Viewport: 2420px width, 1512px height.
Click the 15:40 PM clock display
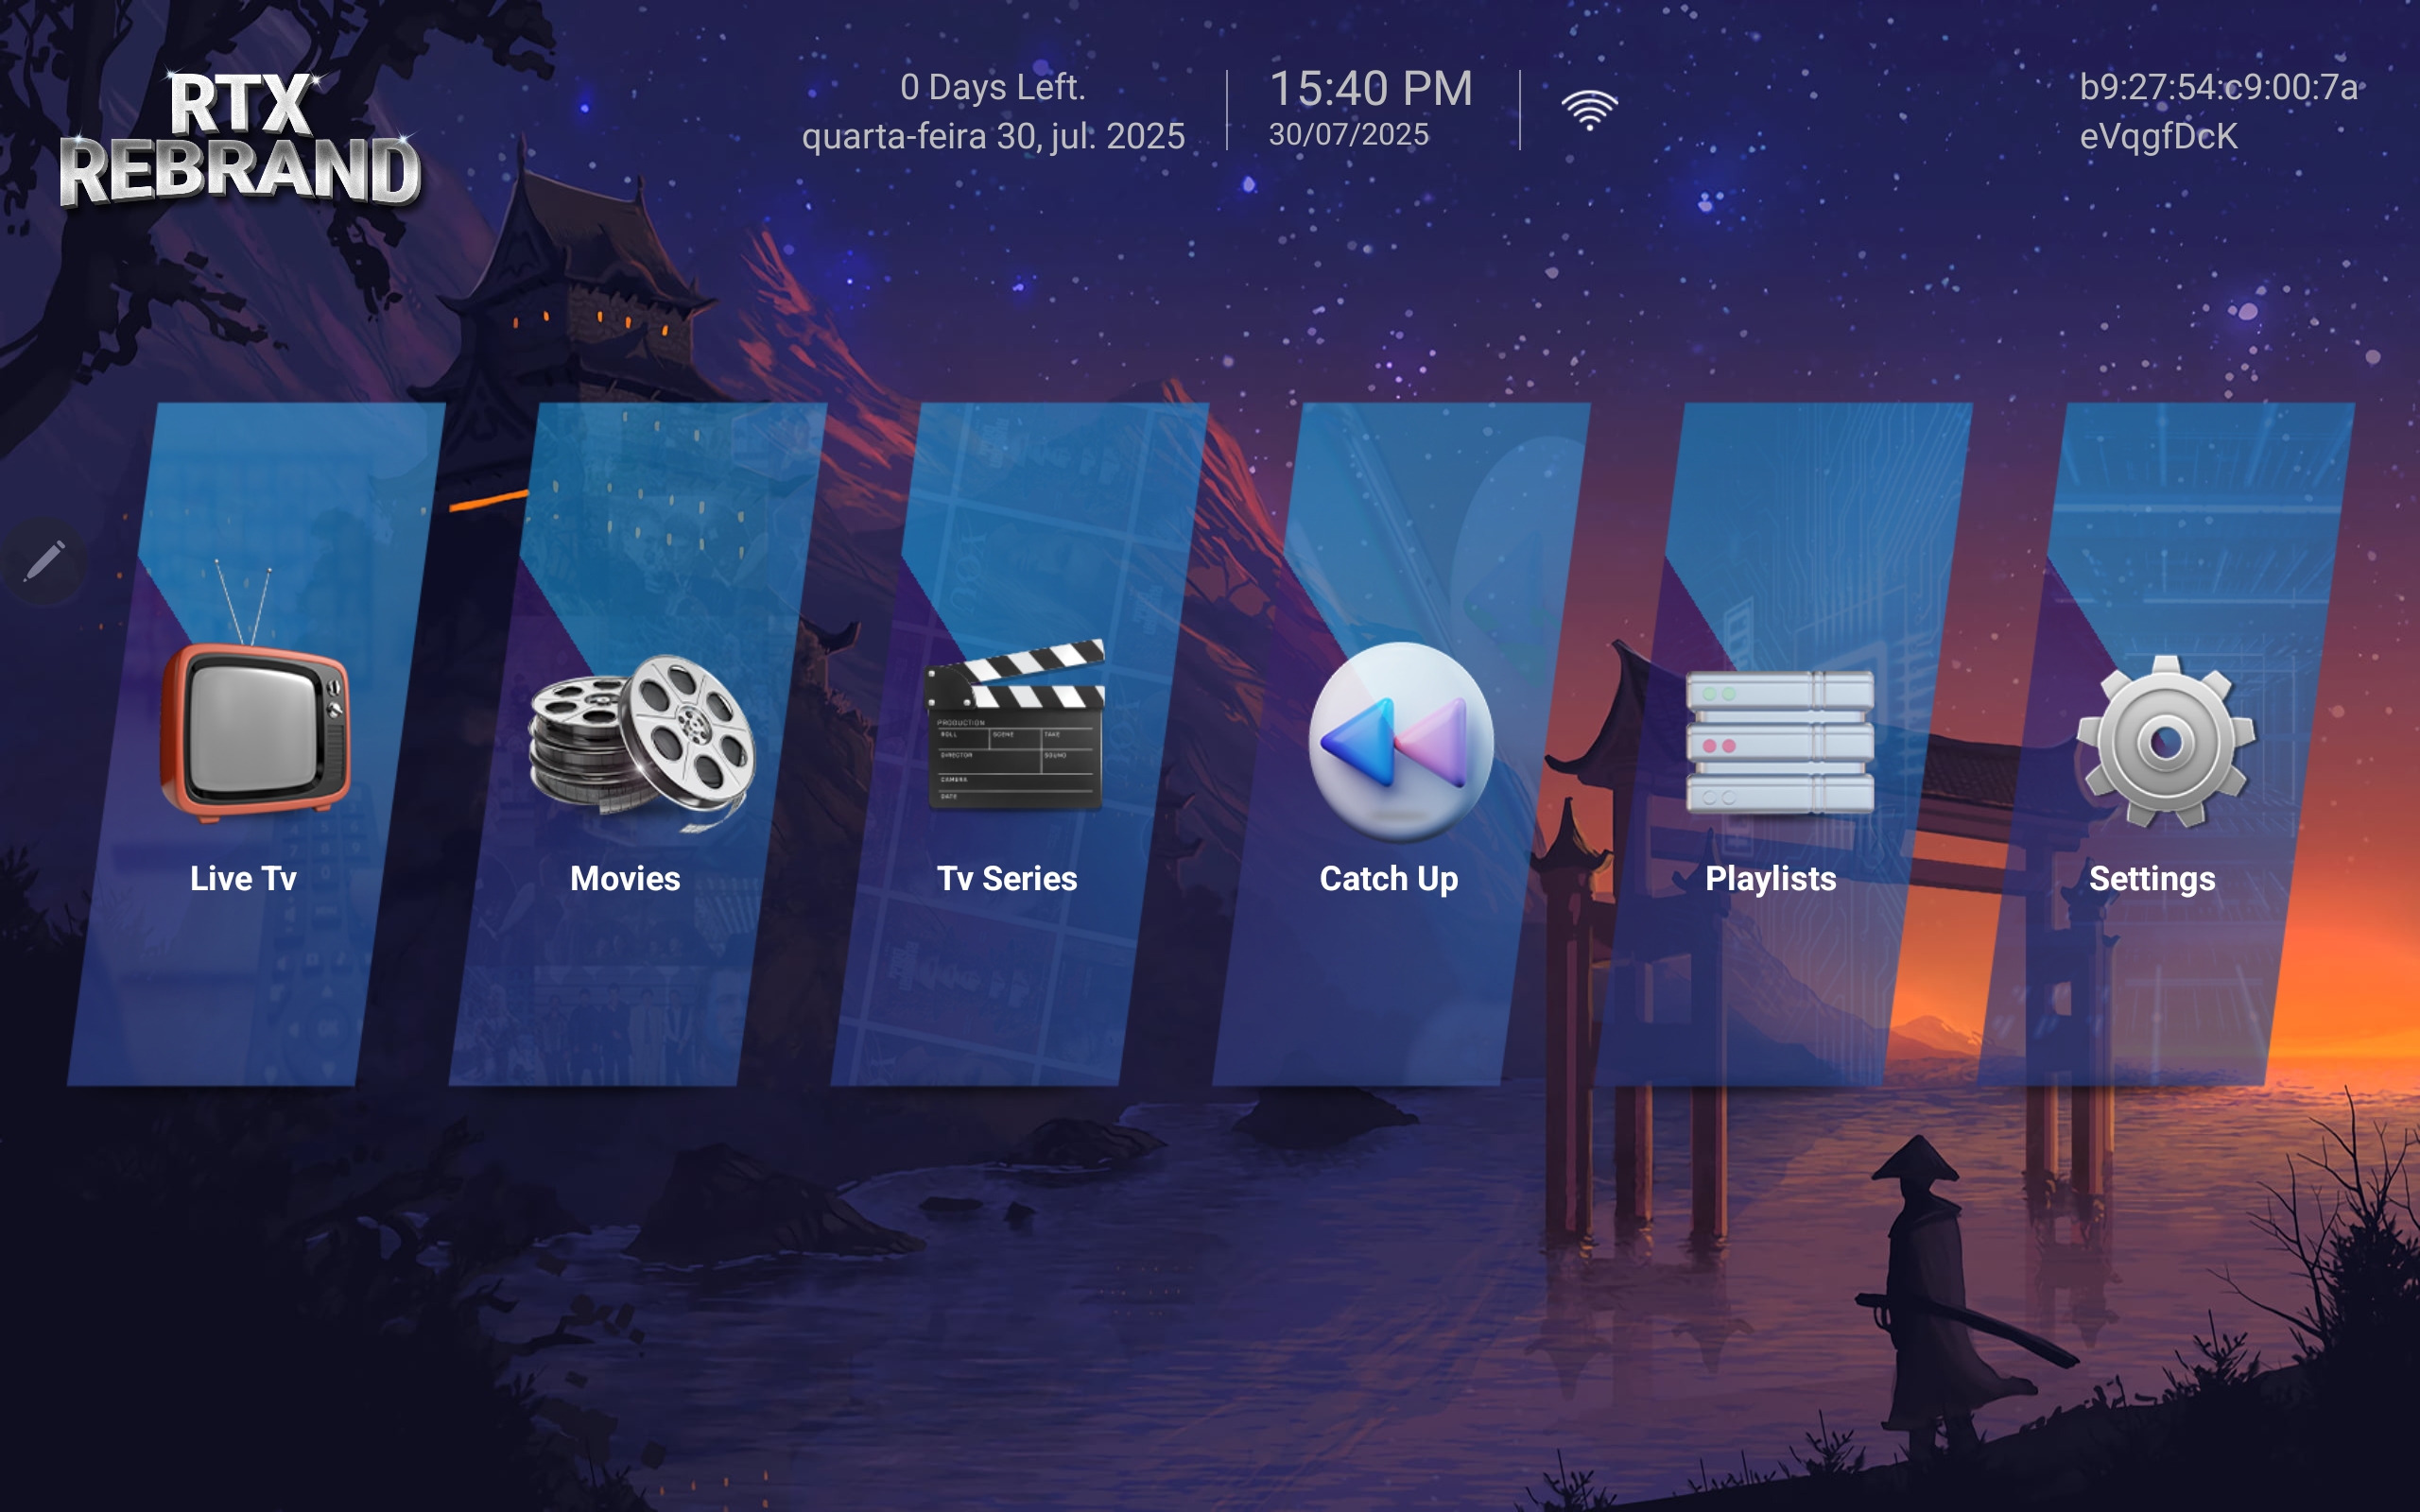(x=1370, y=88)
